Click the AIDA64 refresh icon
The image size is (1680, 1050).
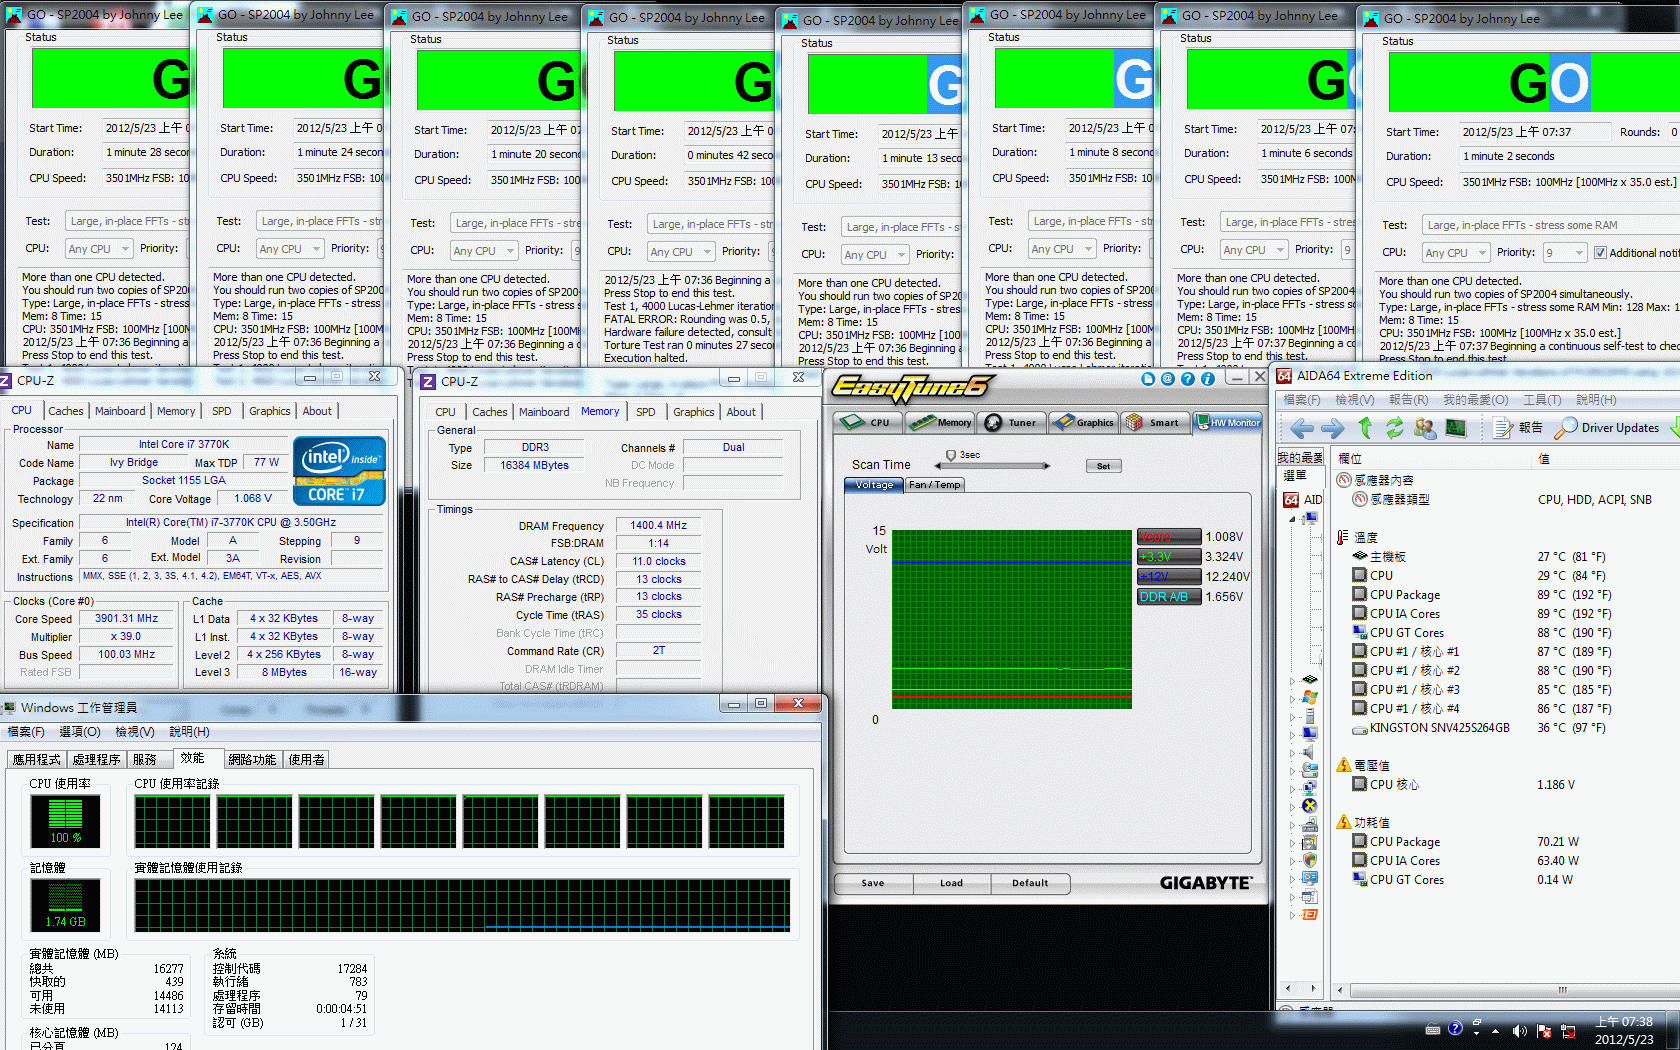click(x=1394, y=428)
